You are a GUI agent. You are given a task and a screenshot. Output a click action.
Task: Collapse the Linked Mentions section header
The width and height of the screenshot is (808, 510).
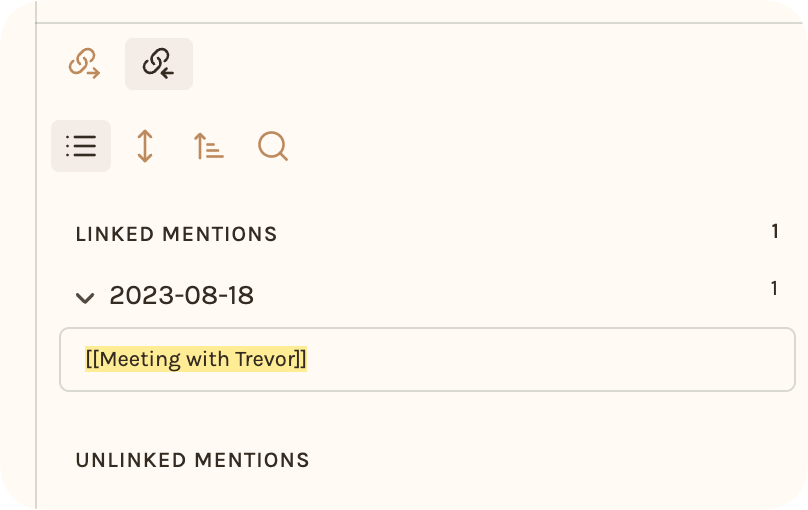click(x=176, y=234)
